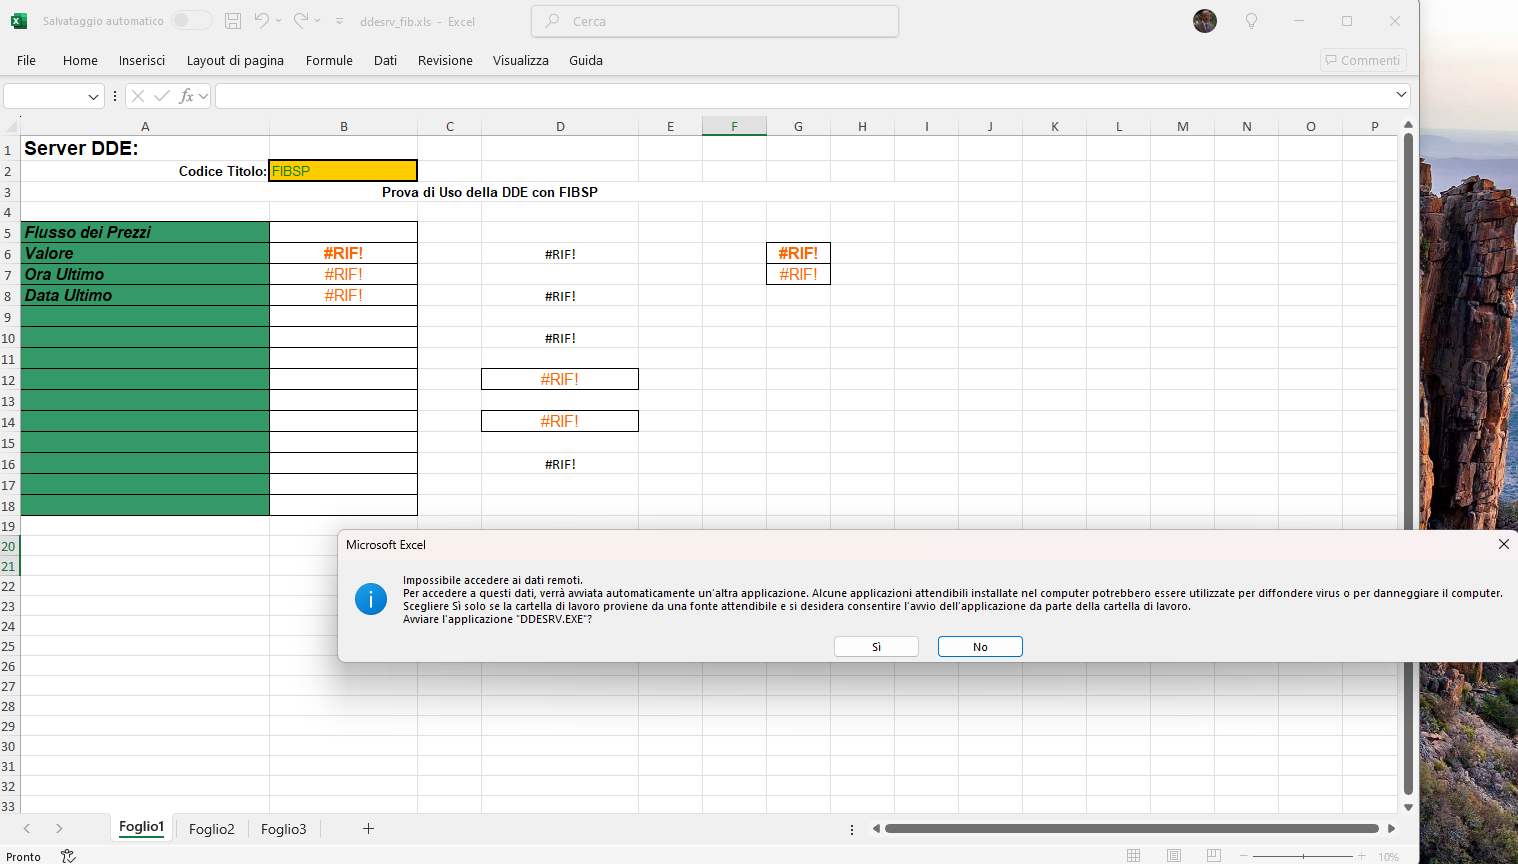Select the #RIF! cell in B6
1518x864 pixels.
(x=343, y=253)
